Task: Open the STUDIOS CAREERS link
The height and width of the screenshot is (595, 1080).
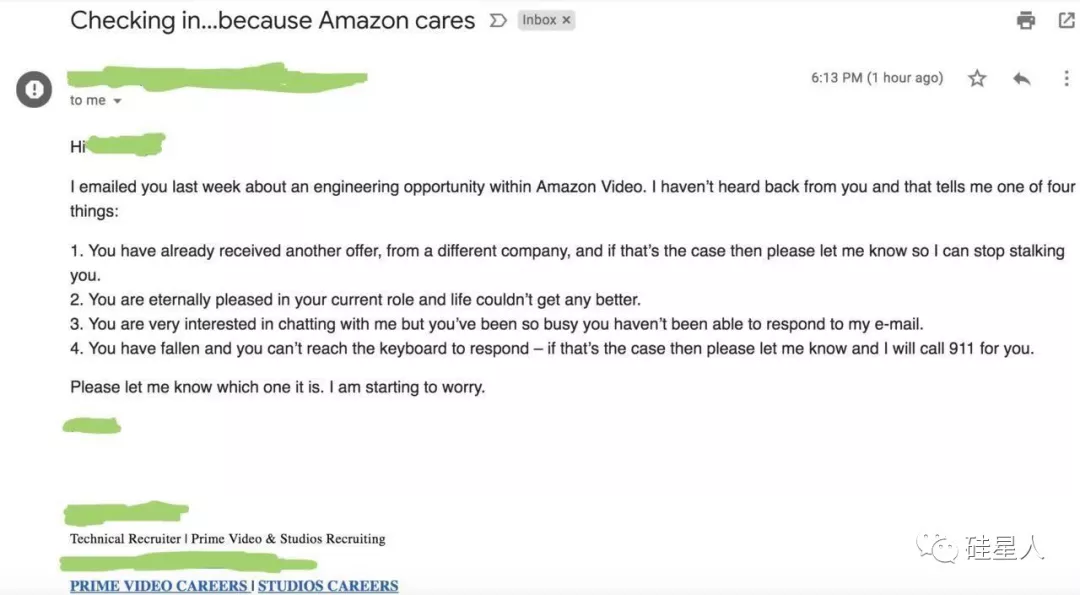Action: click(x=328, y=586)
